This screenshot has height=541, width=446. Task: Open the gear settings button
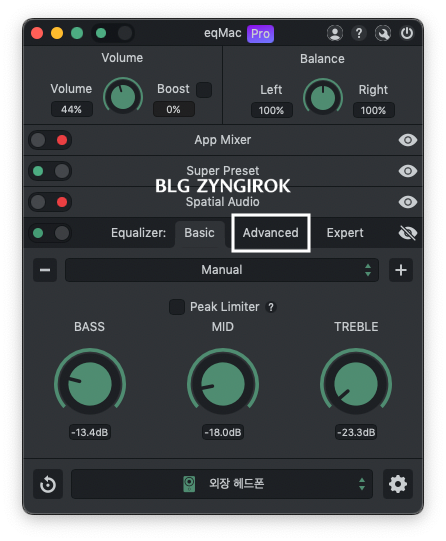click(x=398, y=484)
